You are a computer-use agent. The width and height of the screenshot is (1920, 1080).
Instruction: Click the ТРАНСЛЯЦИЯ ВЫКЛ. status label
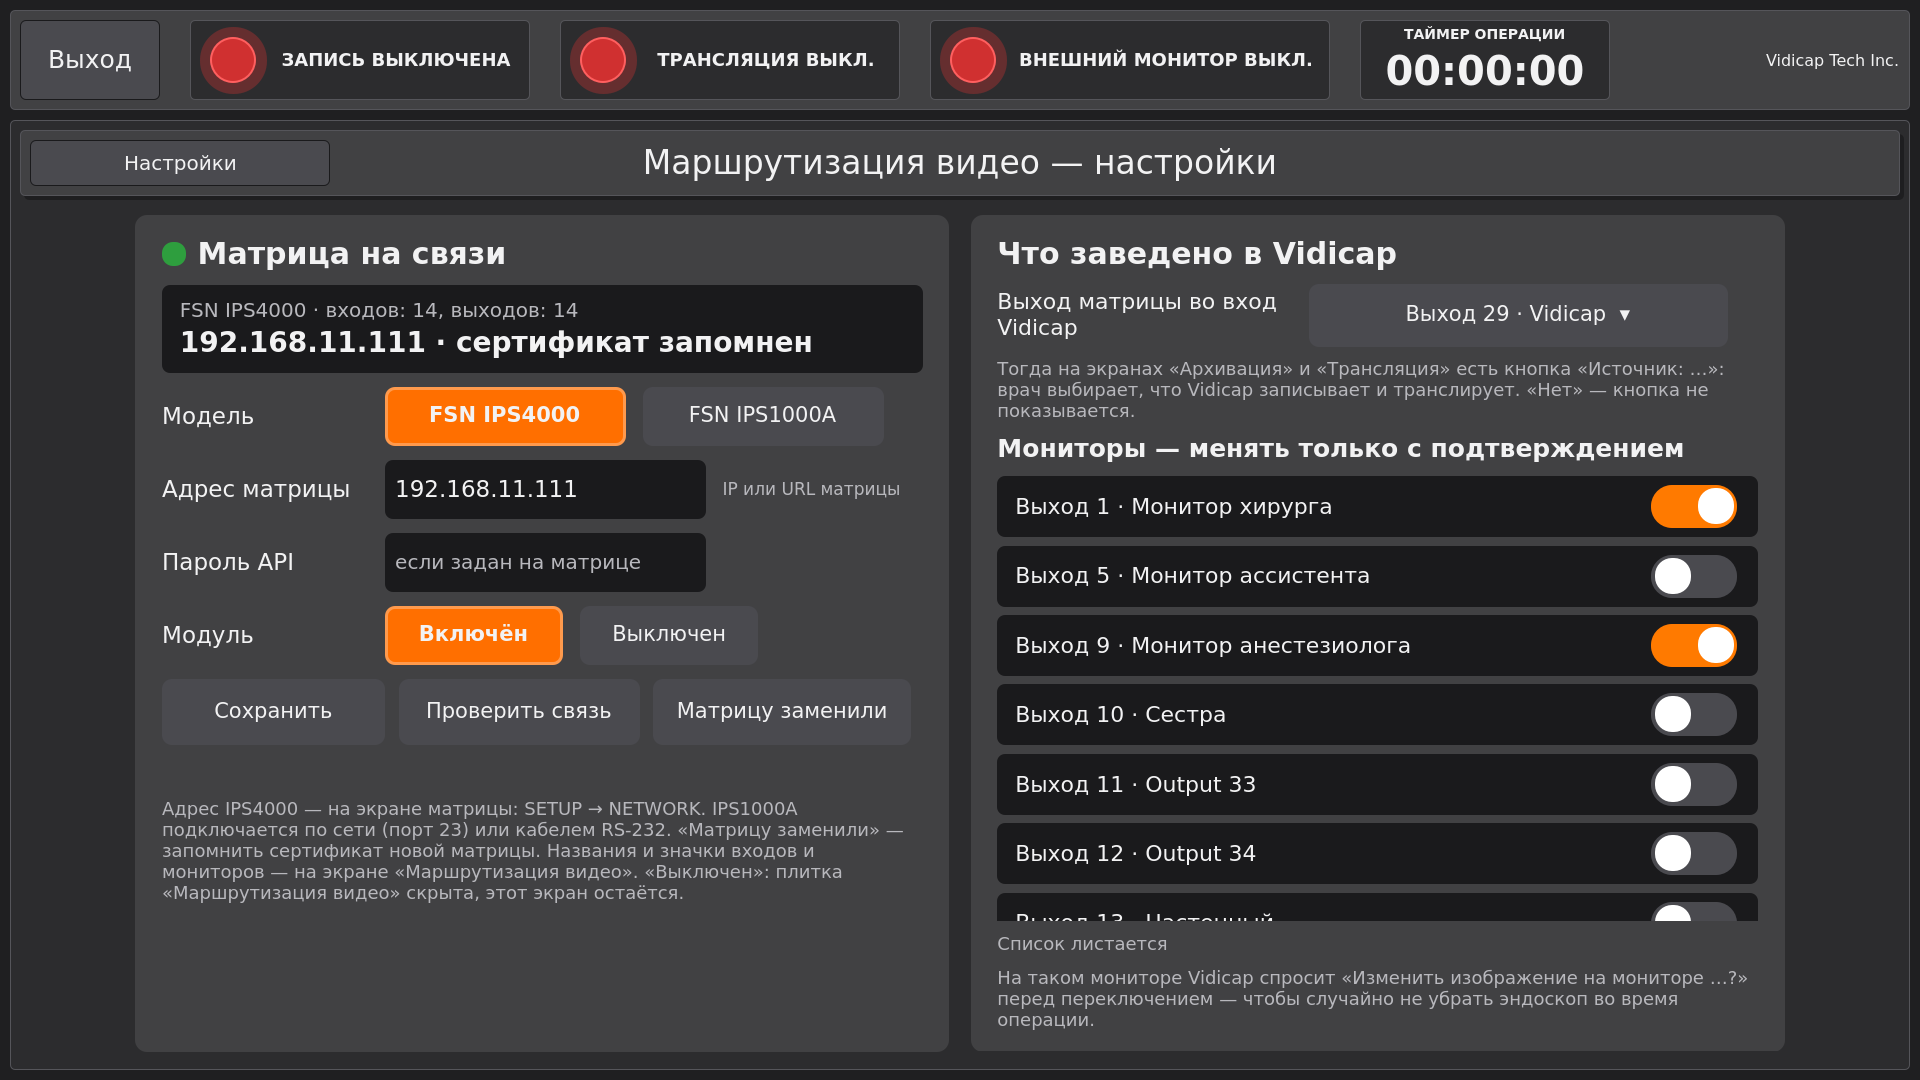tap(766, 60)
